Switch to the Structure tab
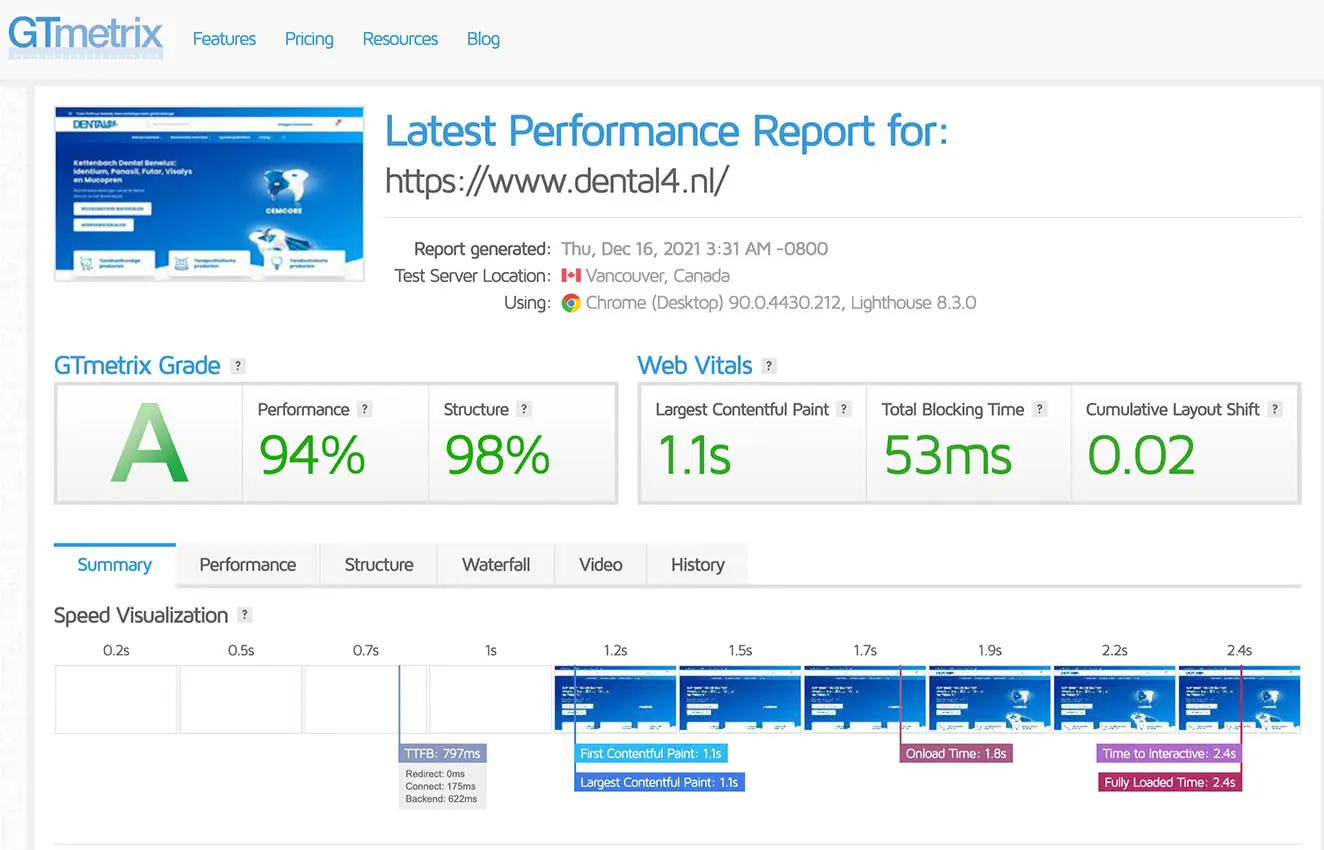Viewport: 1324px width, 850px height. (379, 565)
